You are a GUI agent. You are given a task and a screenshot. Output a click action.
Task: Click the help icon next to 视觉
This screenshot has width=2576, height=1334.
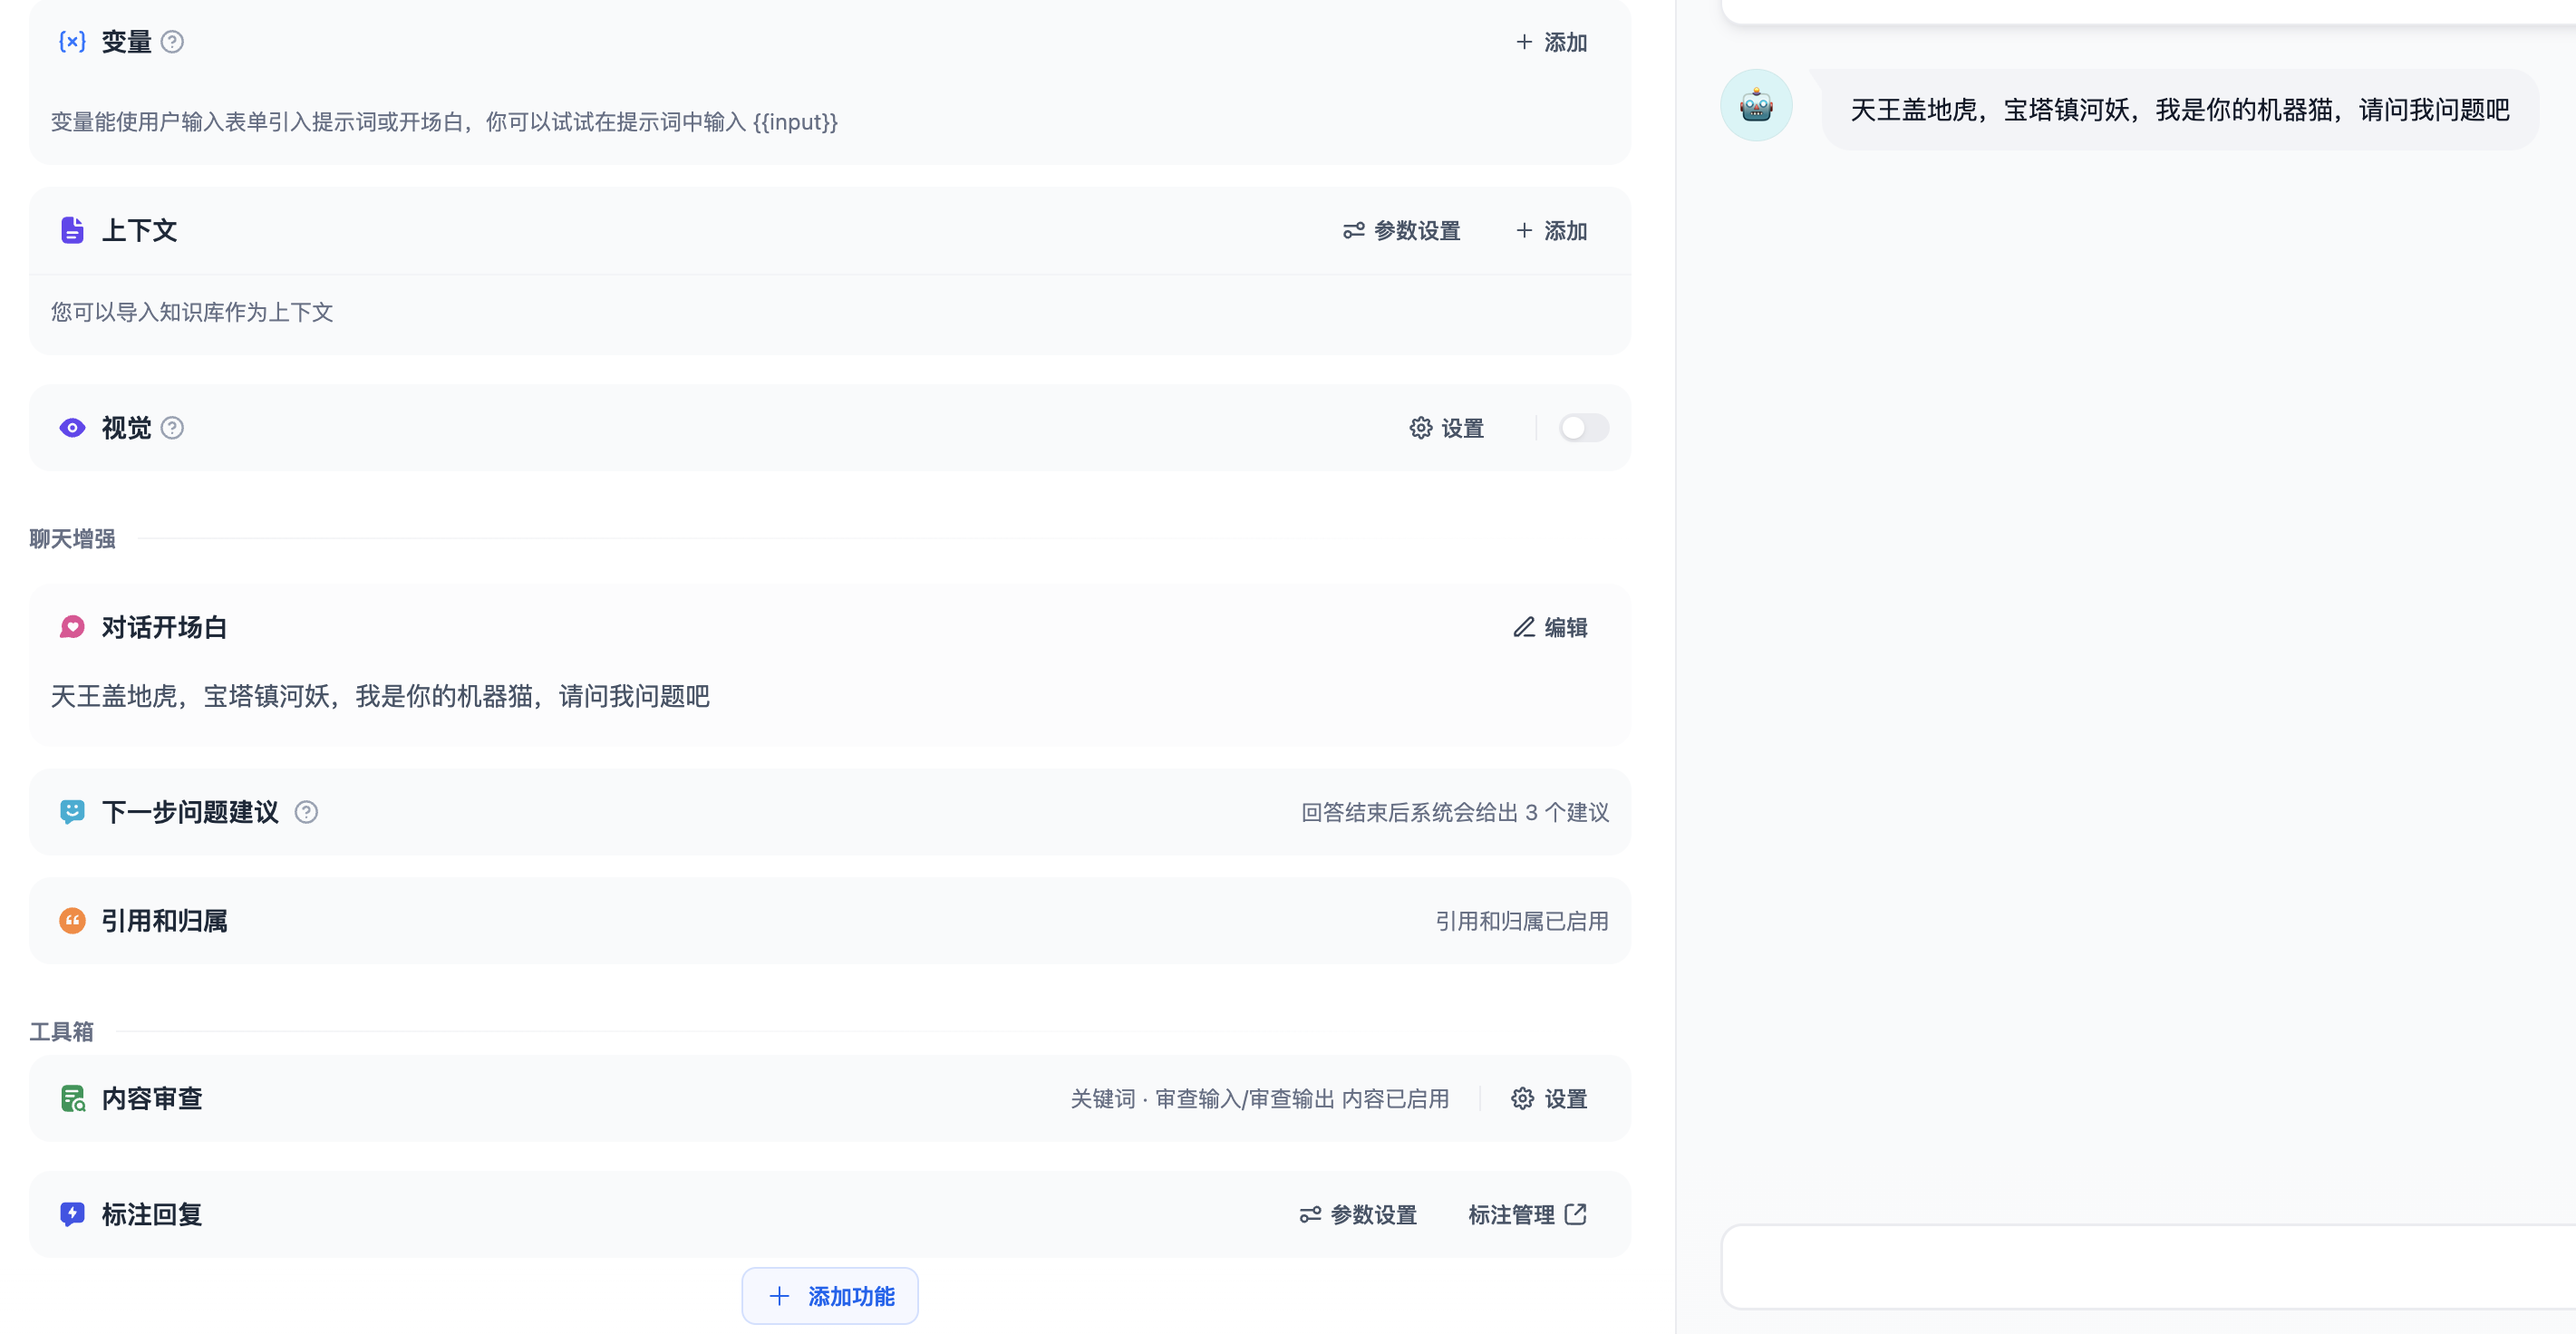click(x=172, y=428)
